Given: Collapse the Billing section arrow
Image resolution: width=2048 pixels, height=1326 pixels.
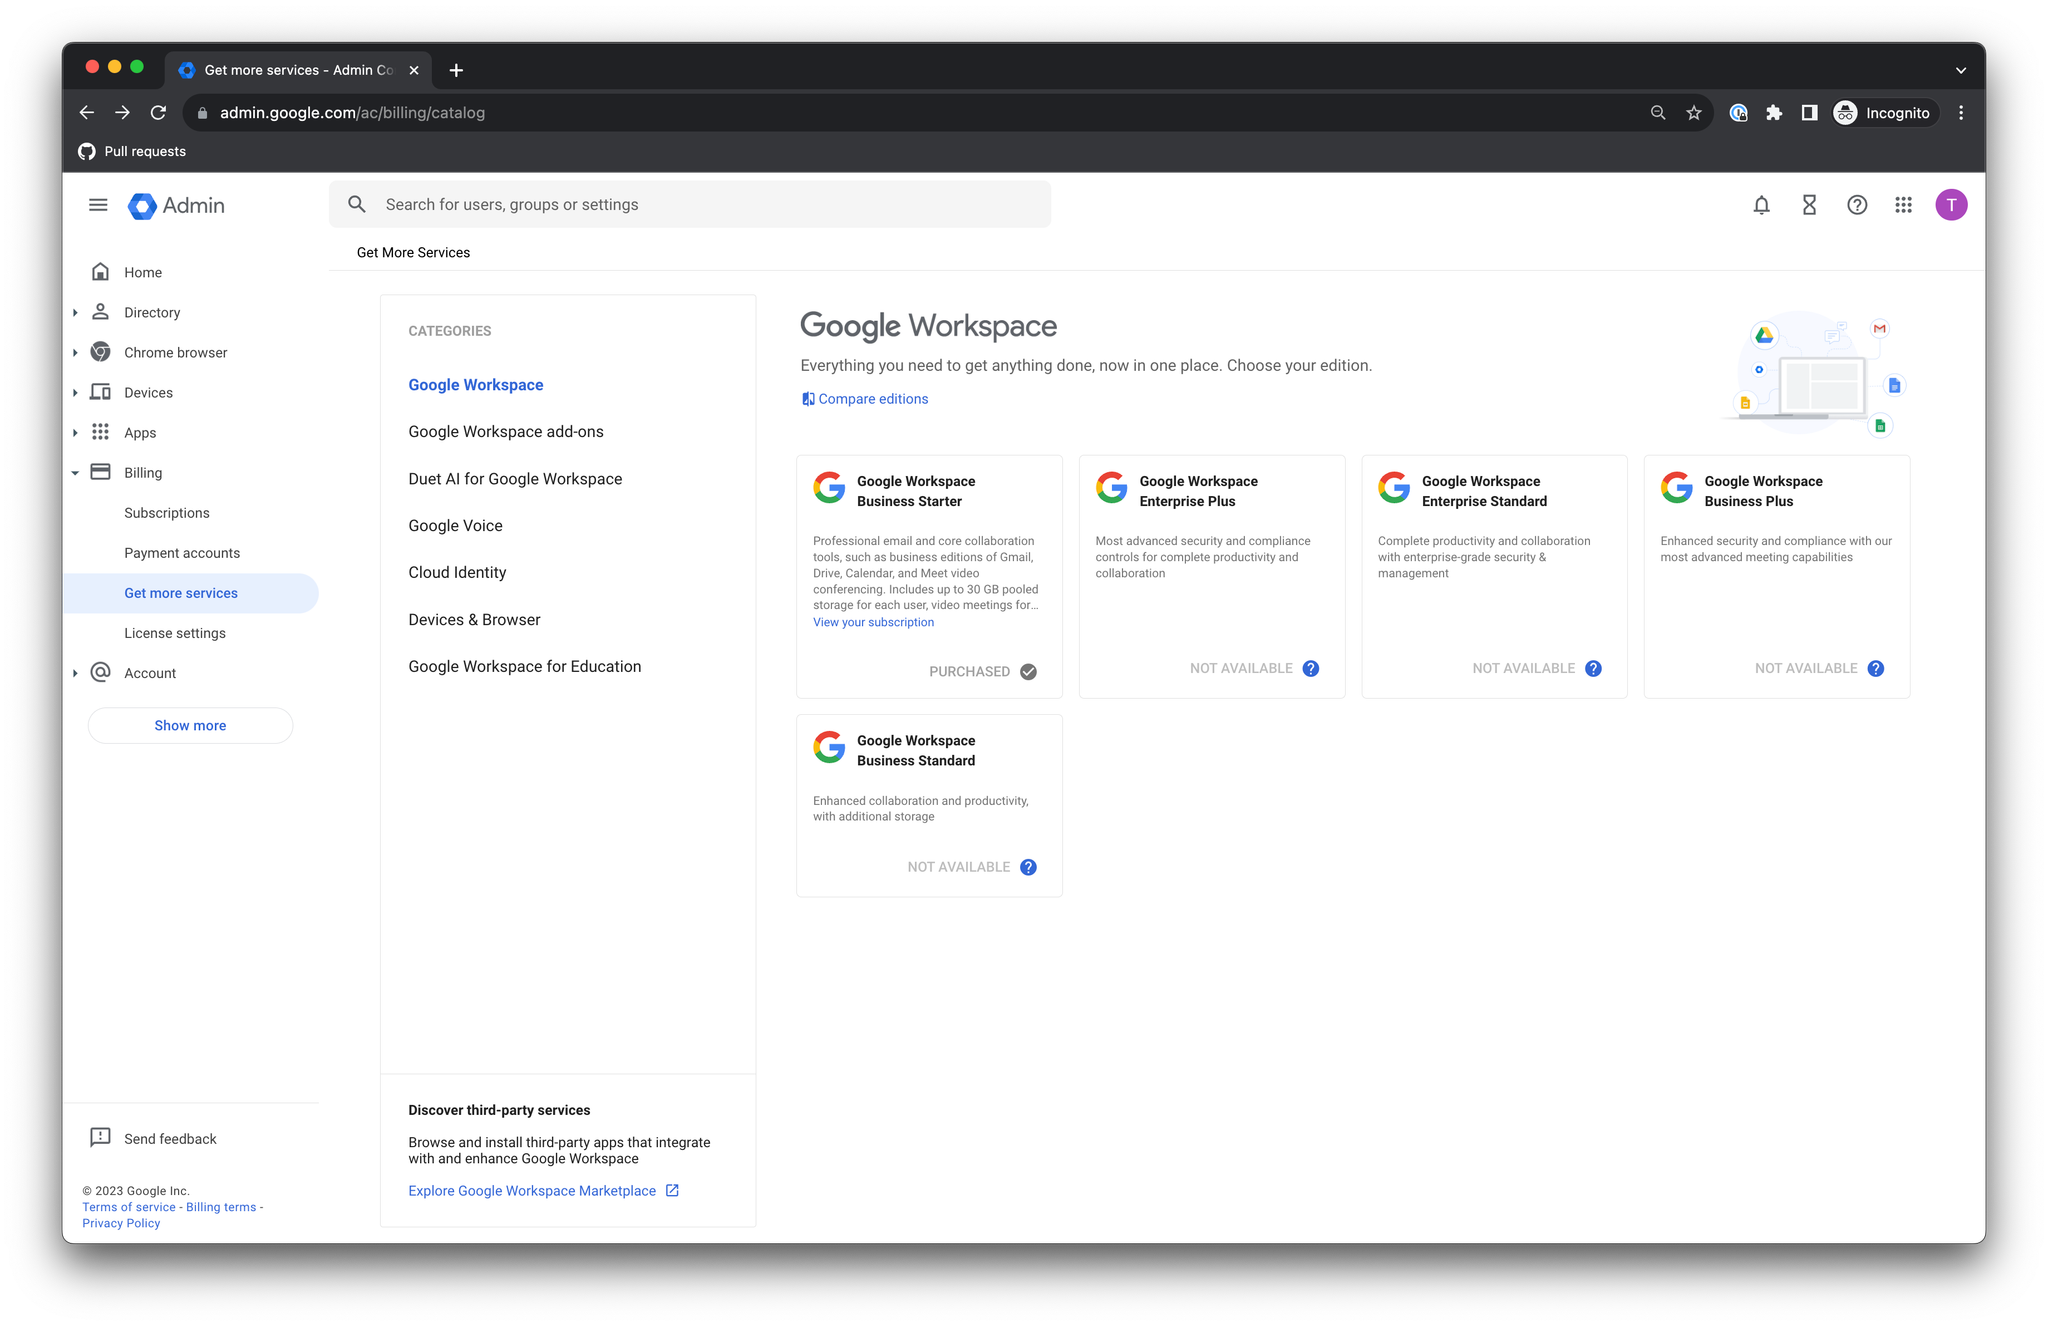Looking at the screenshot, I should [75, 473].
